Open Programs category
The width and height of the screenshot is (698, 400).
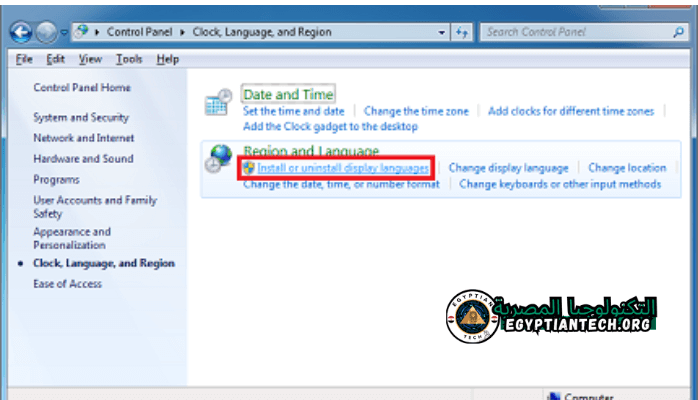(x=57, y=180)
